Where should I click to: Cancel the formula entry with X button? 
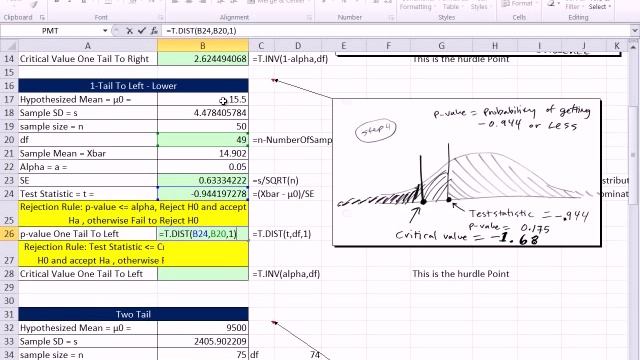click(129, 31)
